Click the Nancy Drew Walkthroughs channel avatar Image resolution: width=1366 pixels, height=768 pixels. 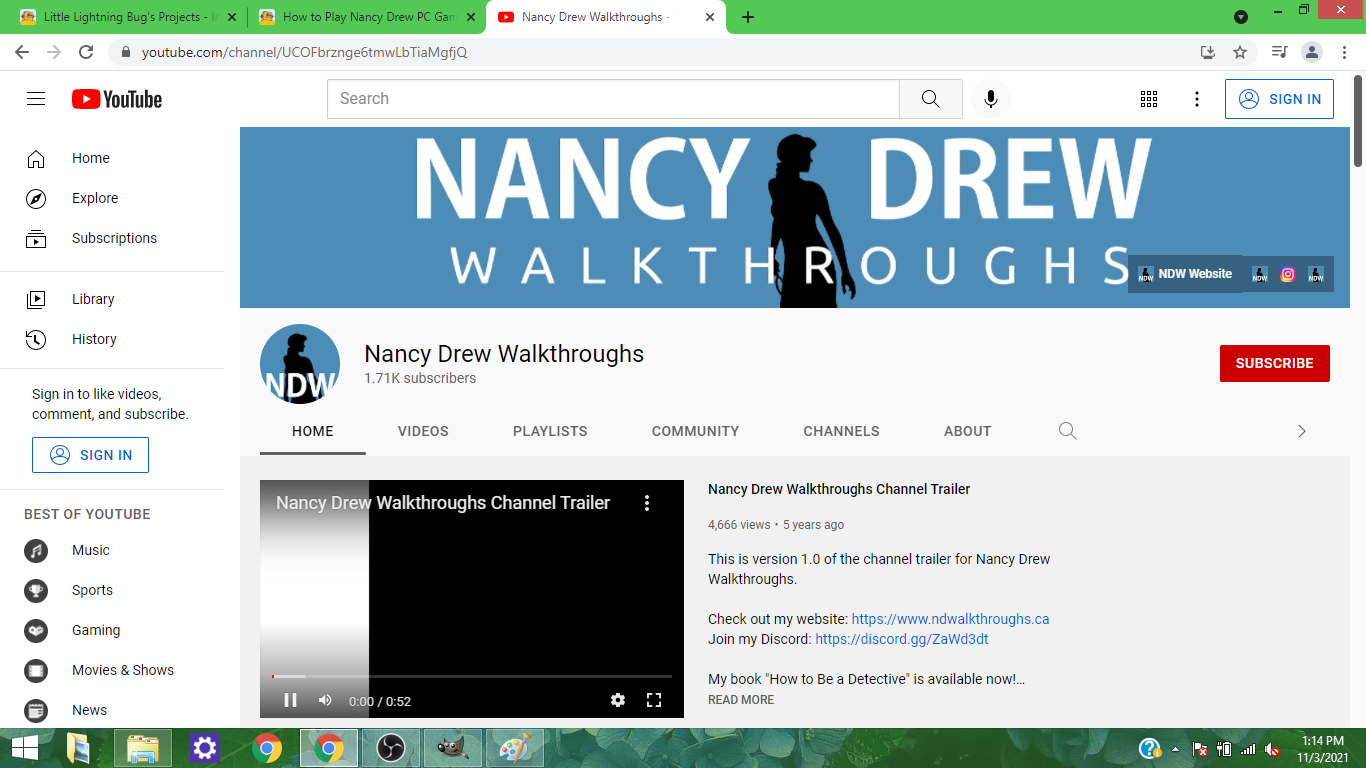point(300,364)
